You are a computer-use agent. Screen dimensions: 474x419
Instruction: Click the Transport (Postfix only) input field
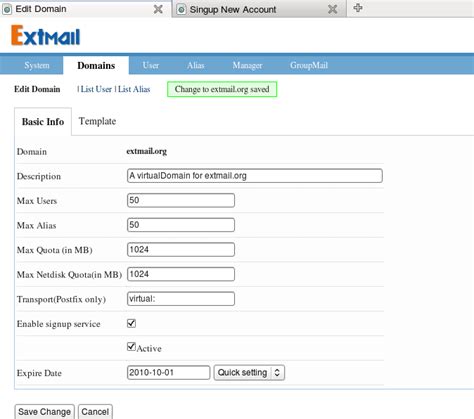click(181, 299)
